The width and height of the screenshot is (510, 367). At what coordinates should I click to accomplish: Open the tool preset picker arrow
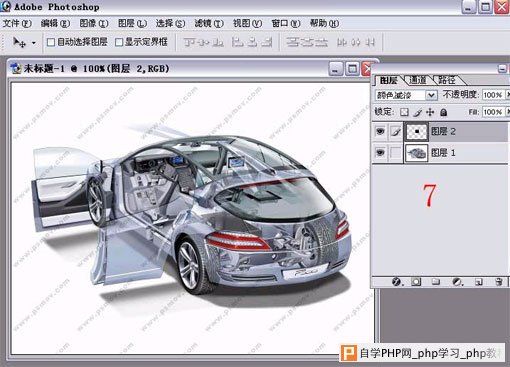(x=34, y=43)
